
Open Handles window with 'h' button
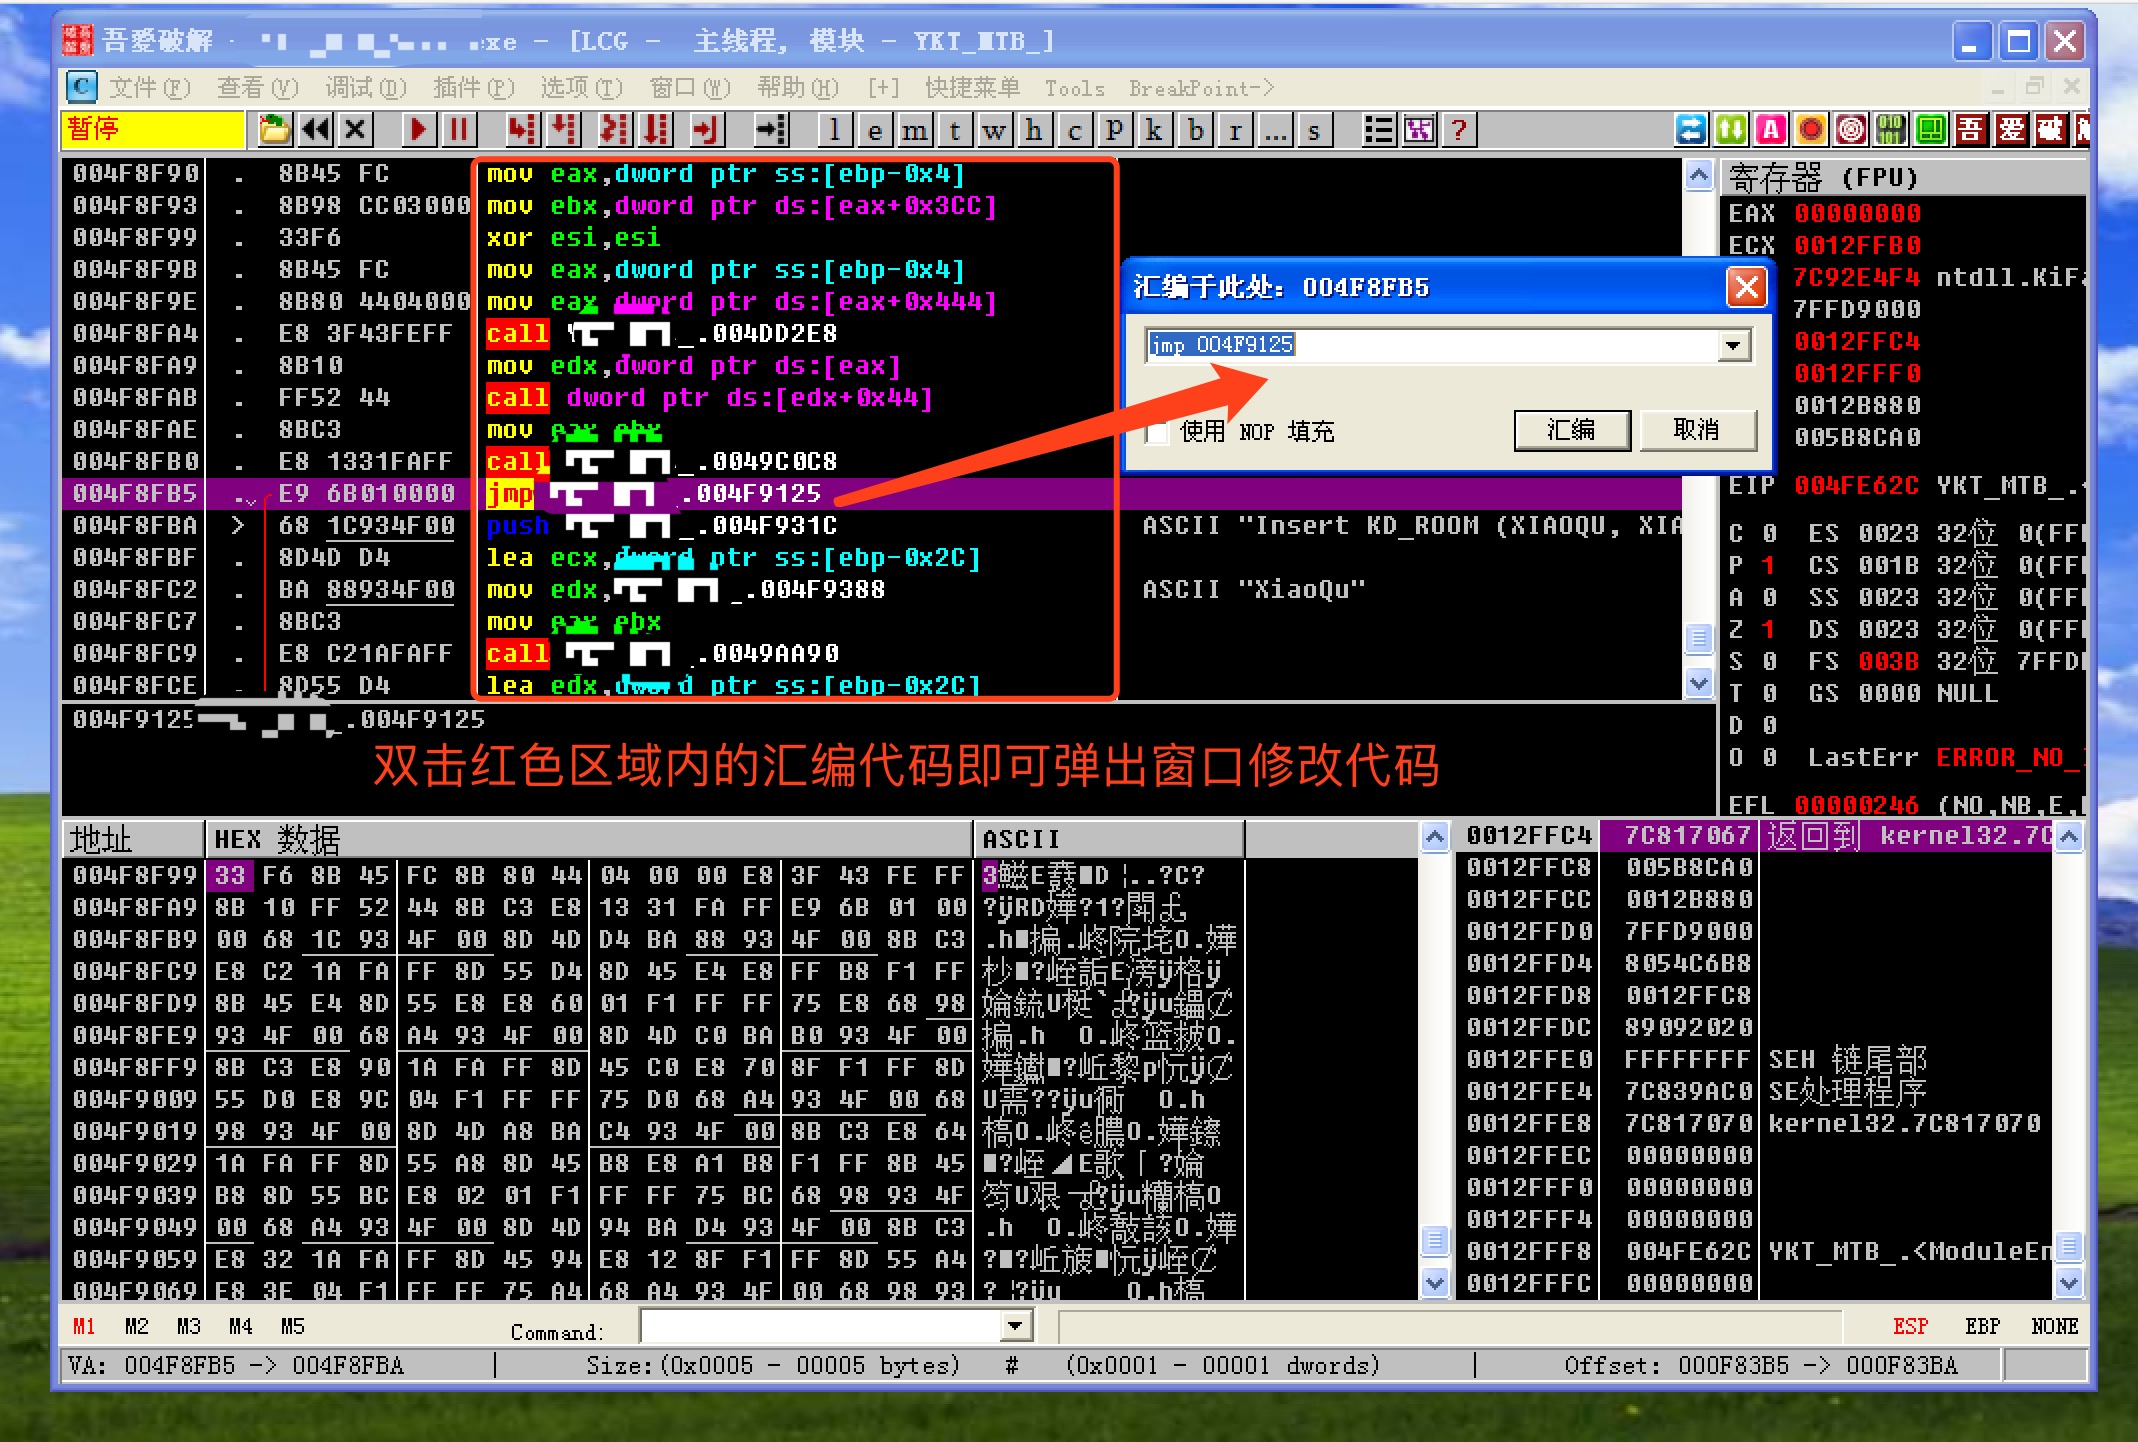click(x=1034, y=130)
